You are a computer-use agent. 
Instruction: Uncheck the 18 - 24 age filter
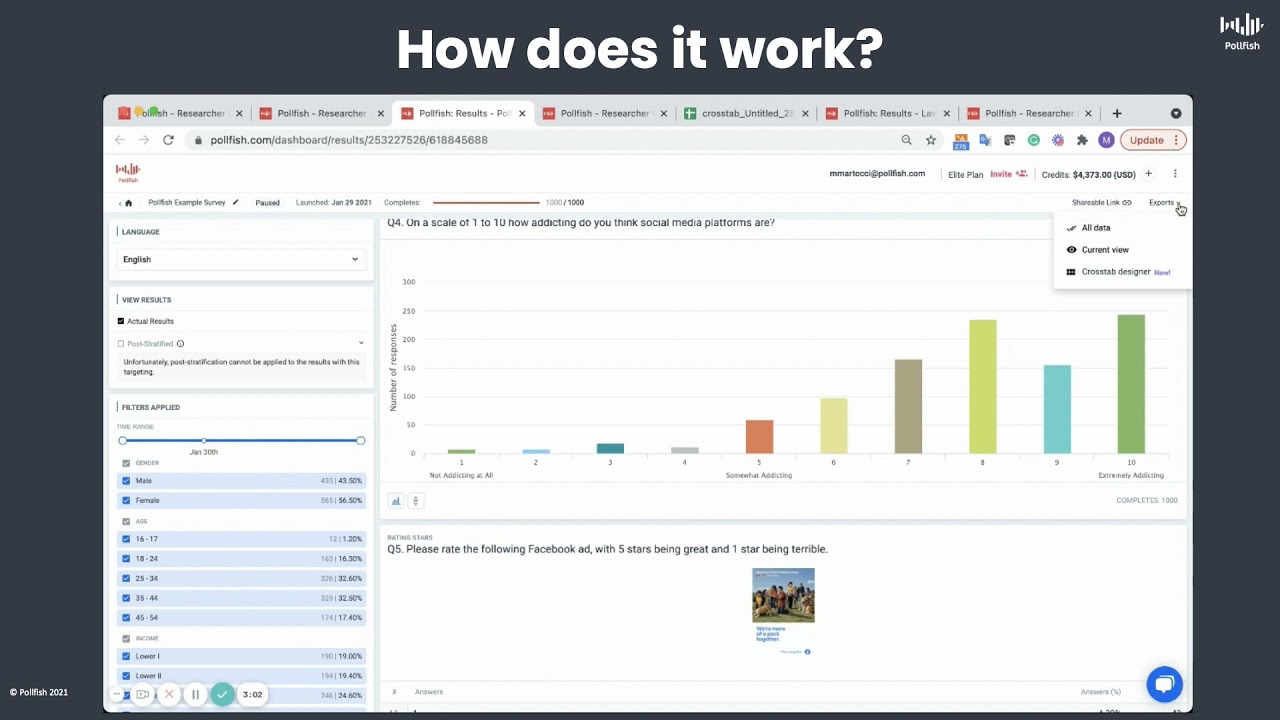click(x=126, y=559)
